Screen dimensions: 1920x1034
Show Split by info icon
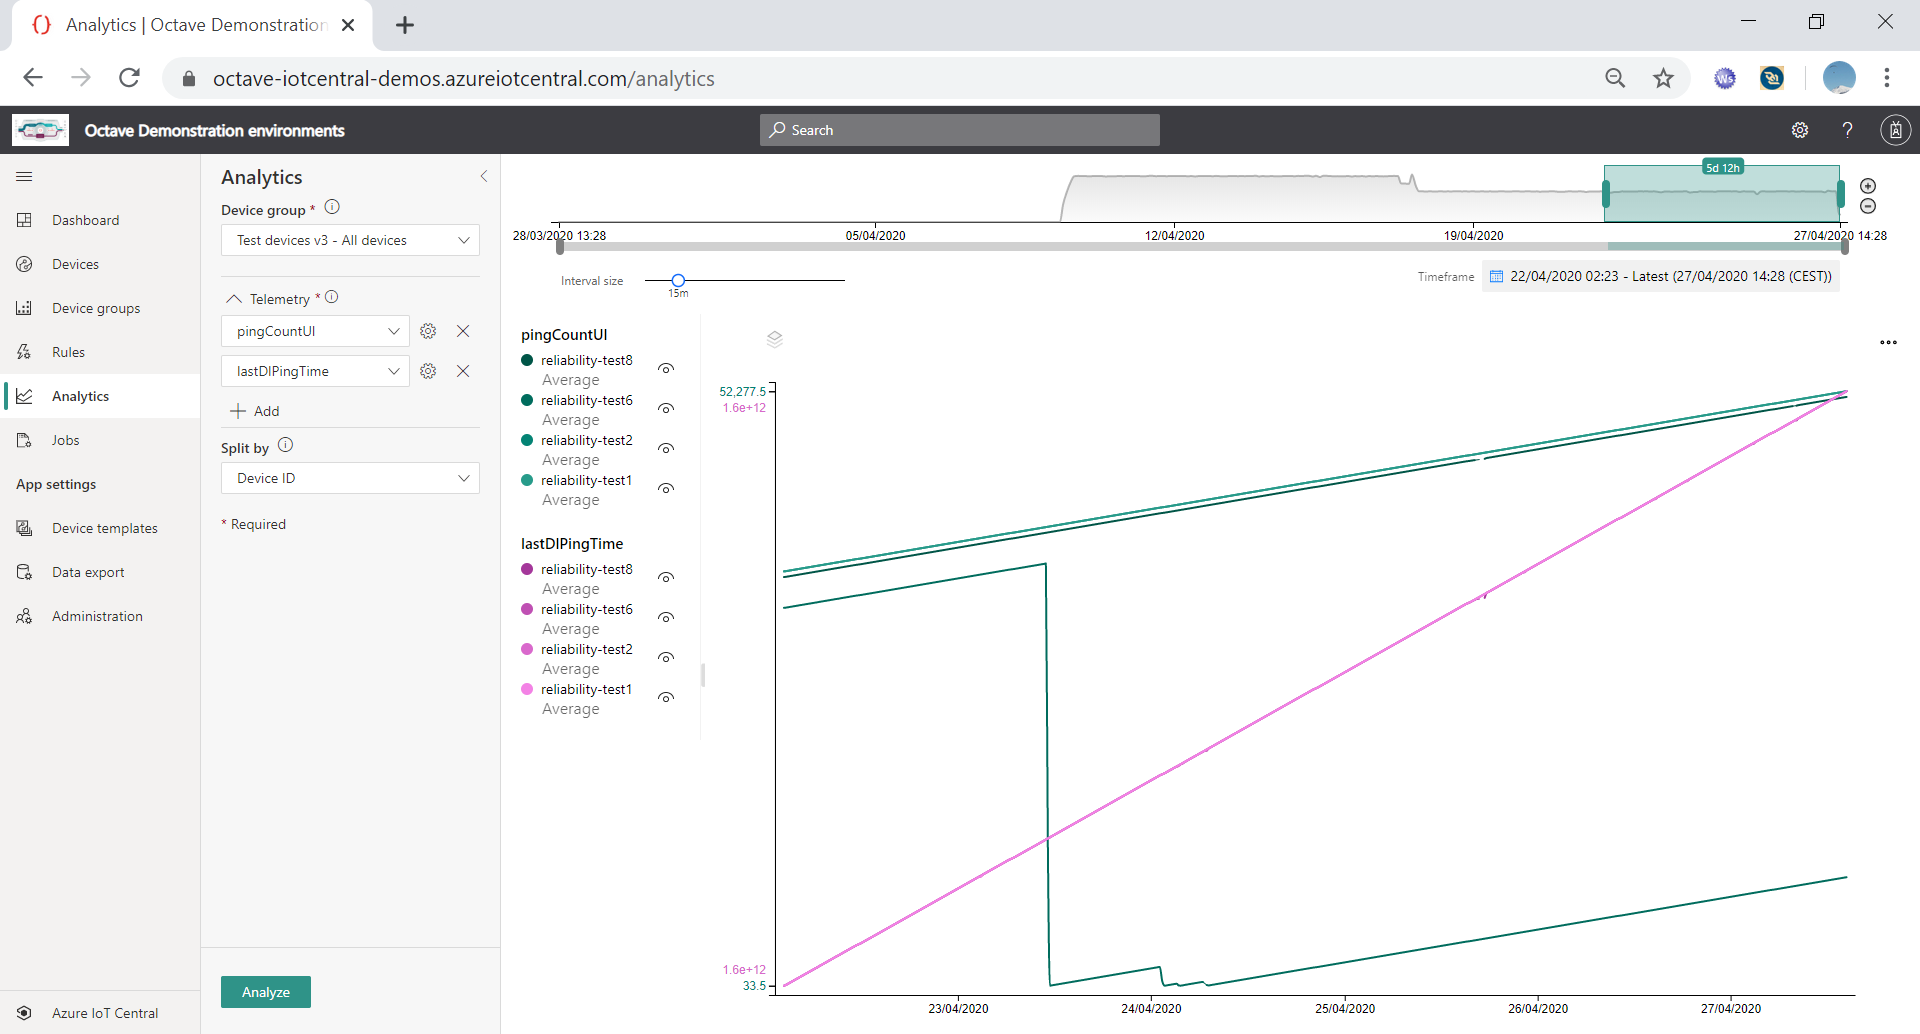[x=285, y=445]
